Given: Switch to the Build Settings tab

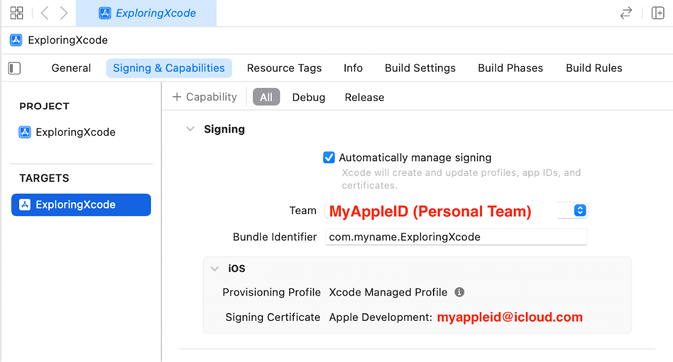Looking at the screenshot, I should tap(420, 68).
